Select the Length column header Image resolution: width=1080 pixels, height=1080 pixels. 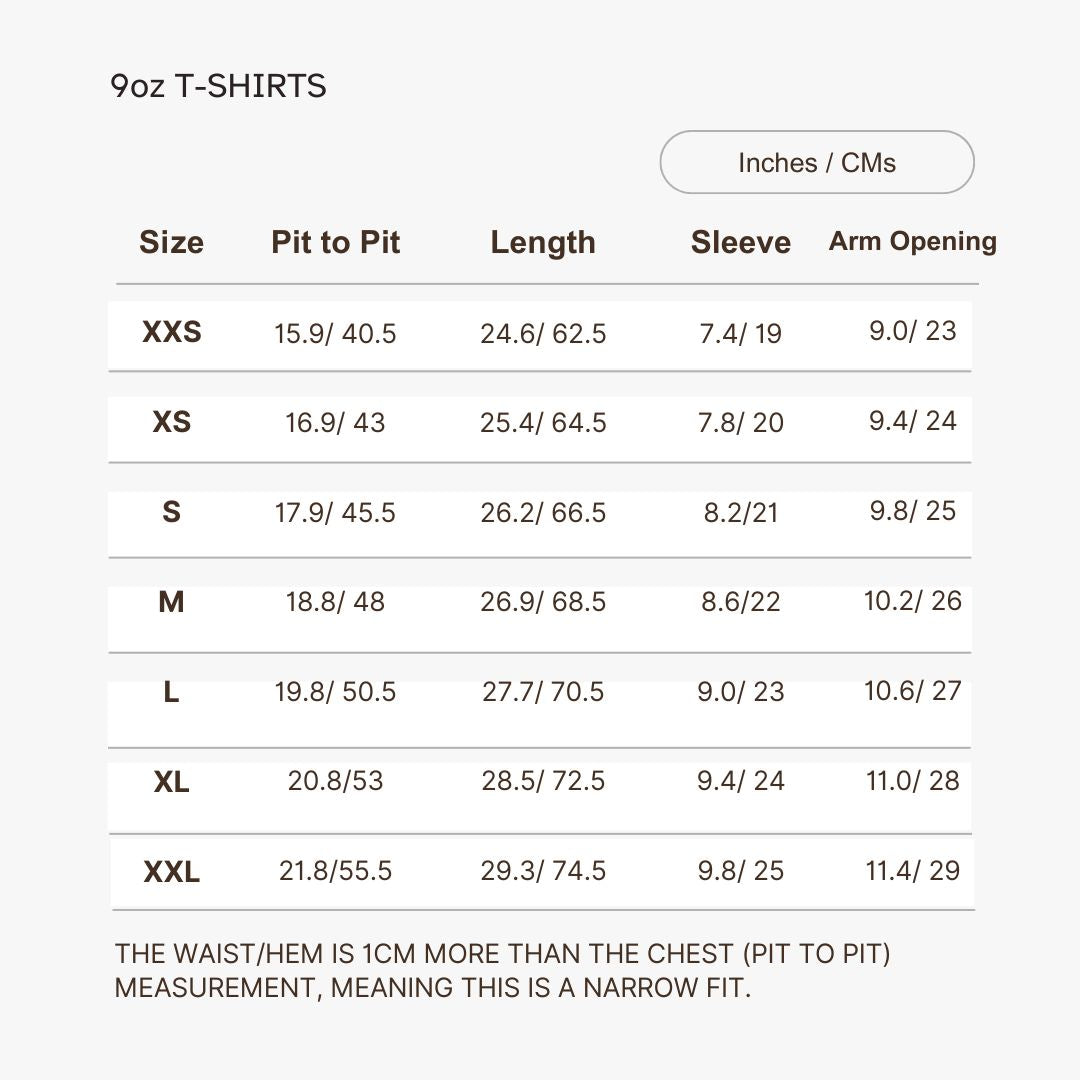(542, 242)
